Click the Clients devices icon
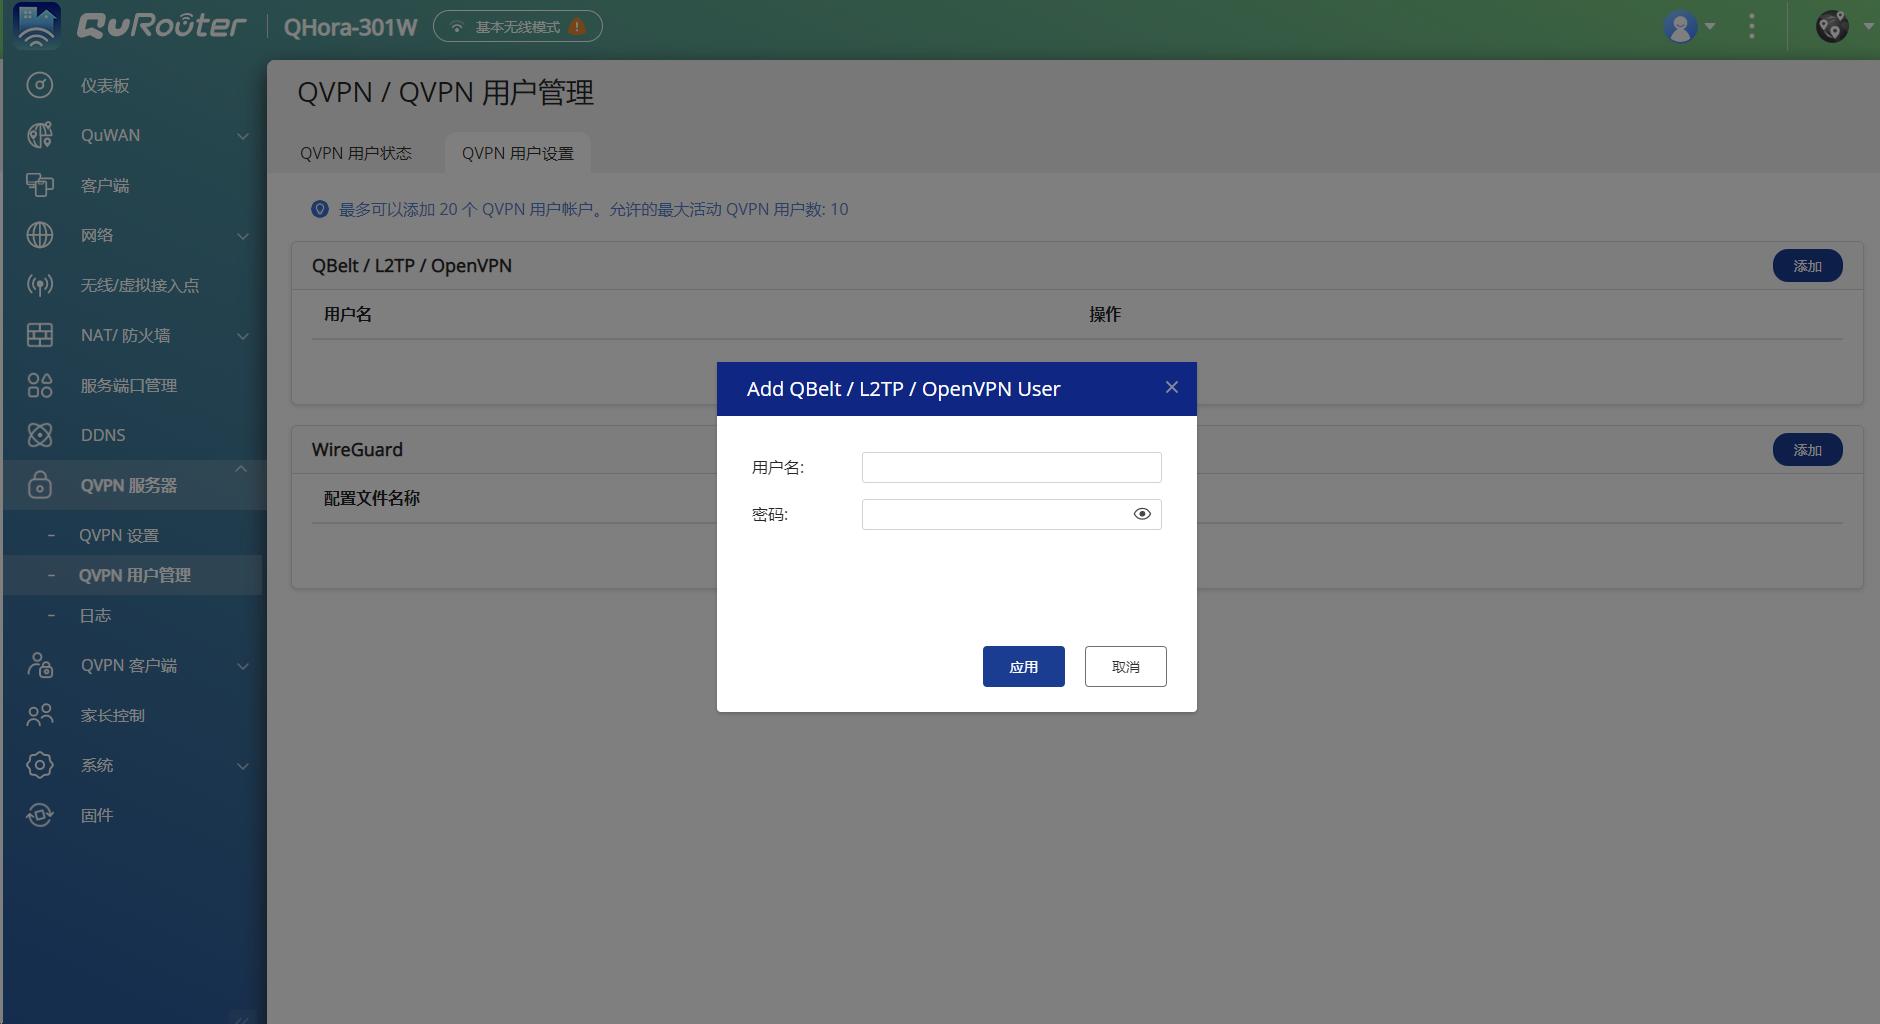 (39, 185)
